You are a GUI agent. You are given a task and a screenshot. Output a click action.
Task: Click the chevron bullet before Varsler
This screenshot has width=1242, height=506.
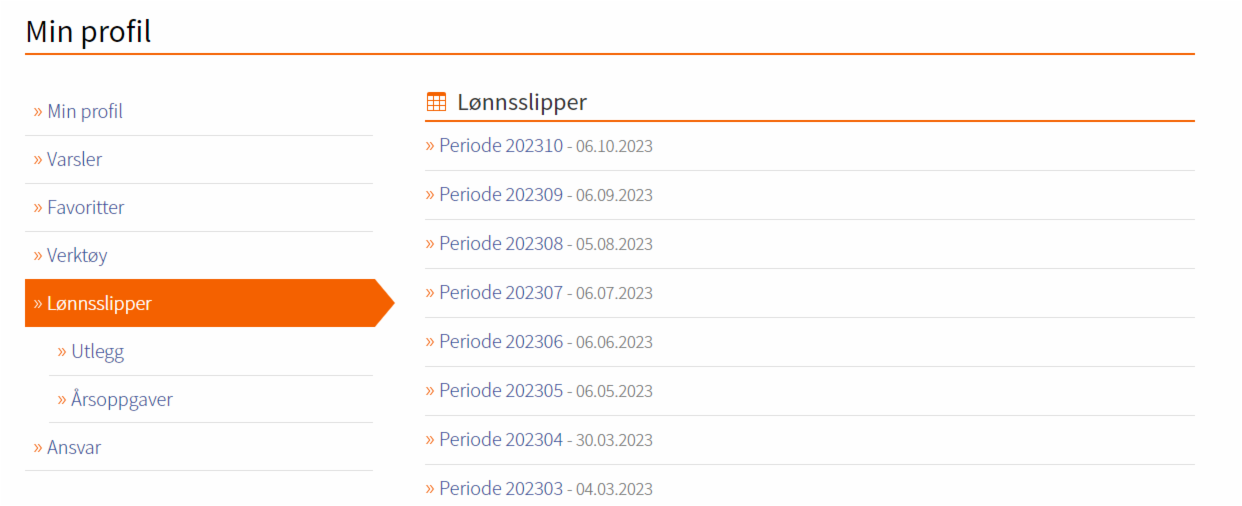(x=38, y=159)
